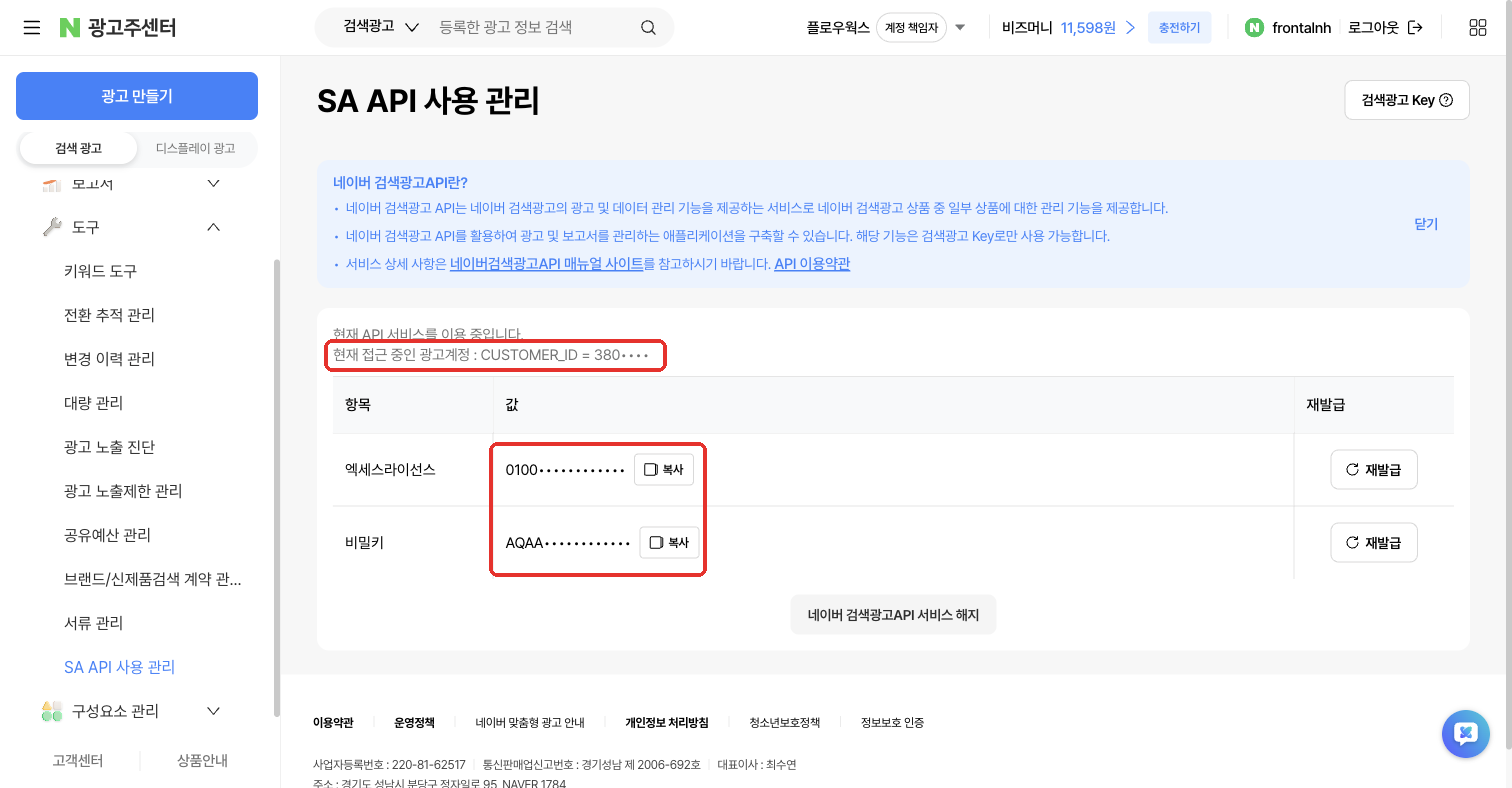
Task: Click the 충전하기 button
Action: coord(1179,28)
